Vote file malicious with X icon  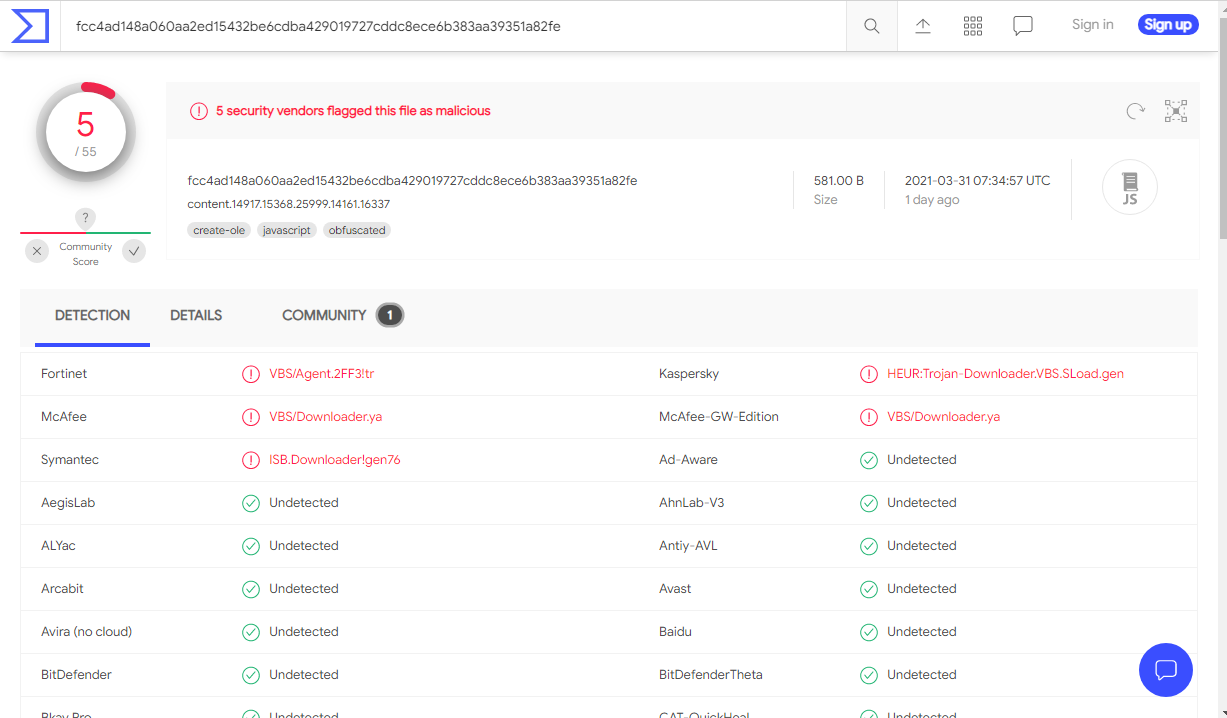click(37, 252)
